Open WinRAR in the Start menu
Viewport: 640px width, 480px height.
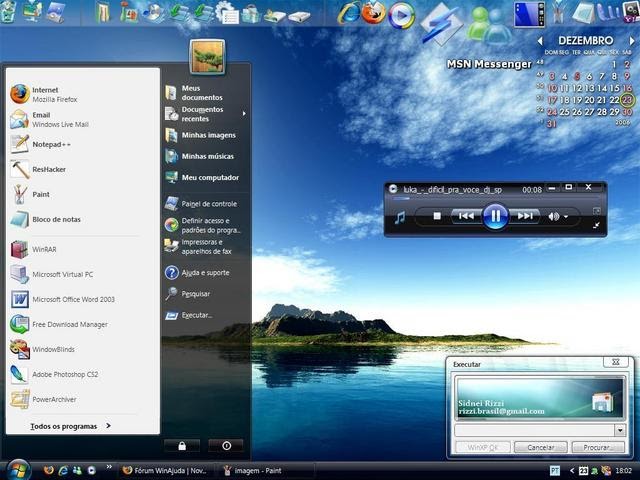46,249
